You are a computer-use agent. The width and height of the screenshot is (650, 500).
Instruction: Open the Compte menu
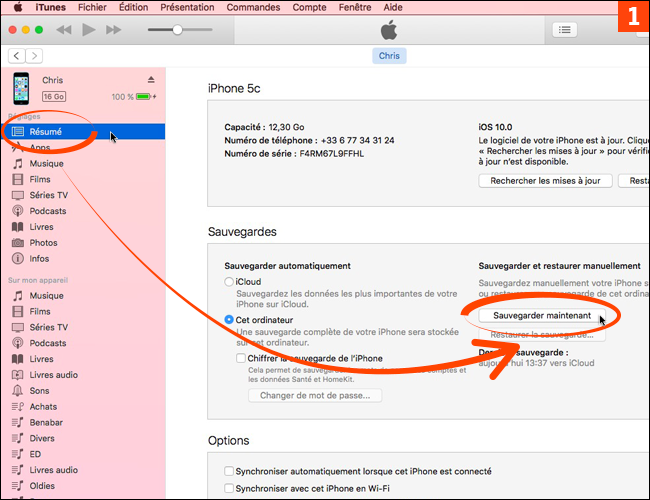(x=308, y=7)
